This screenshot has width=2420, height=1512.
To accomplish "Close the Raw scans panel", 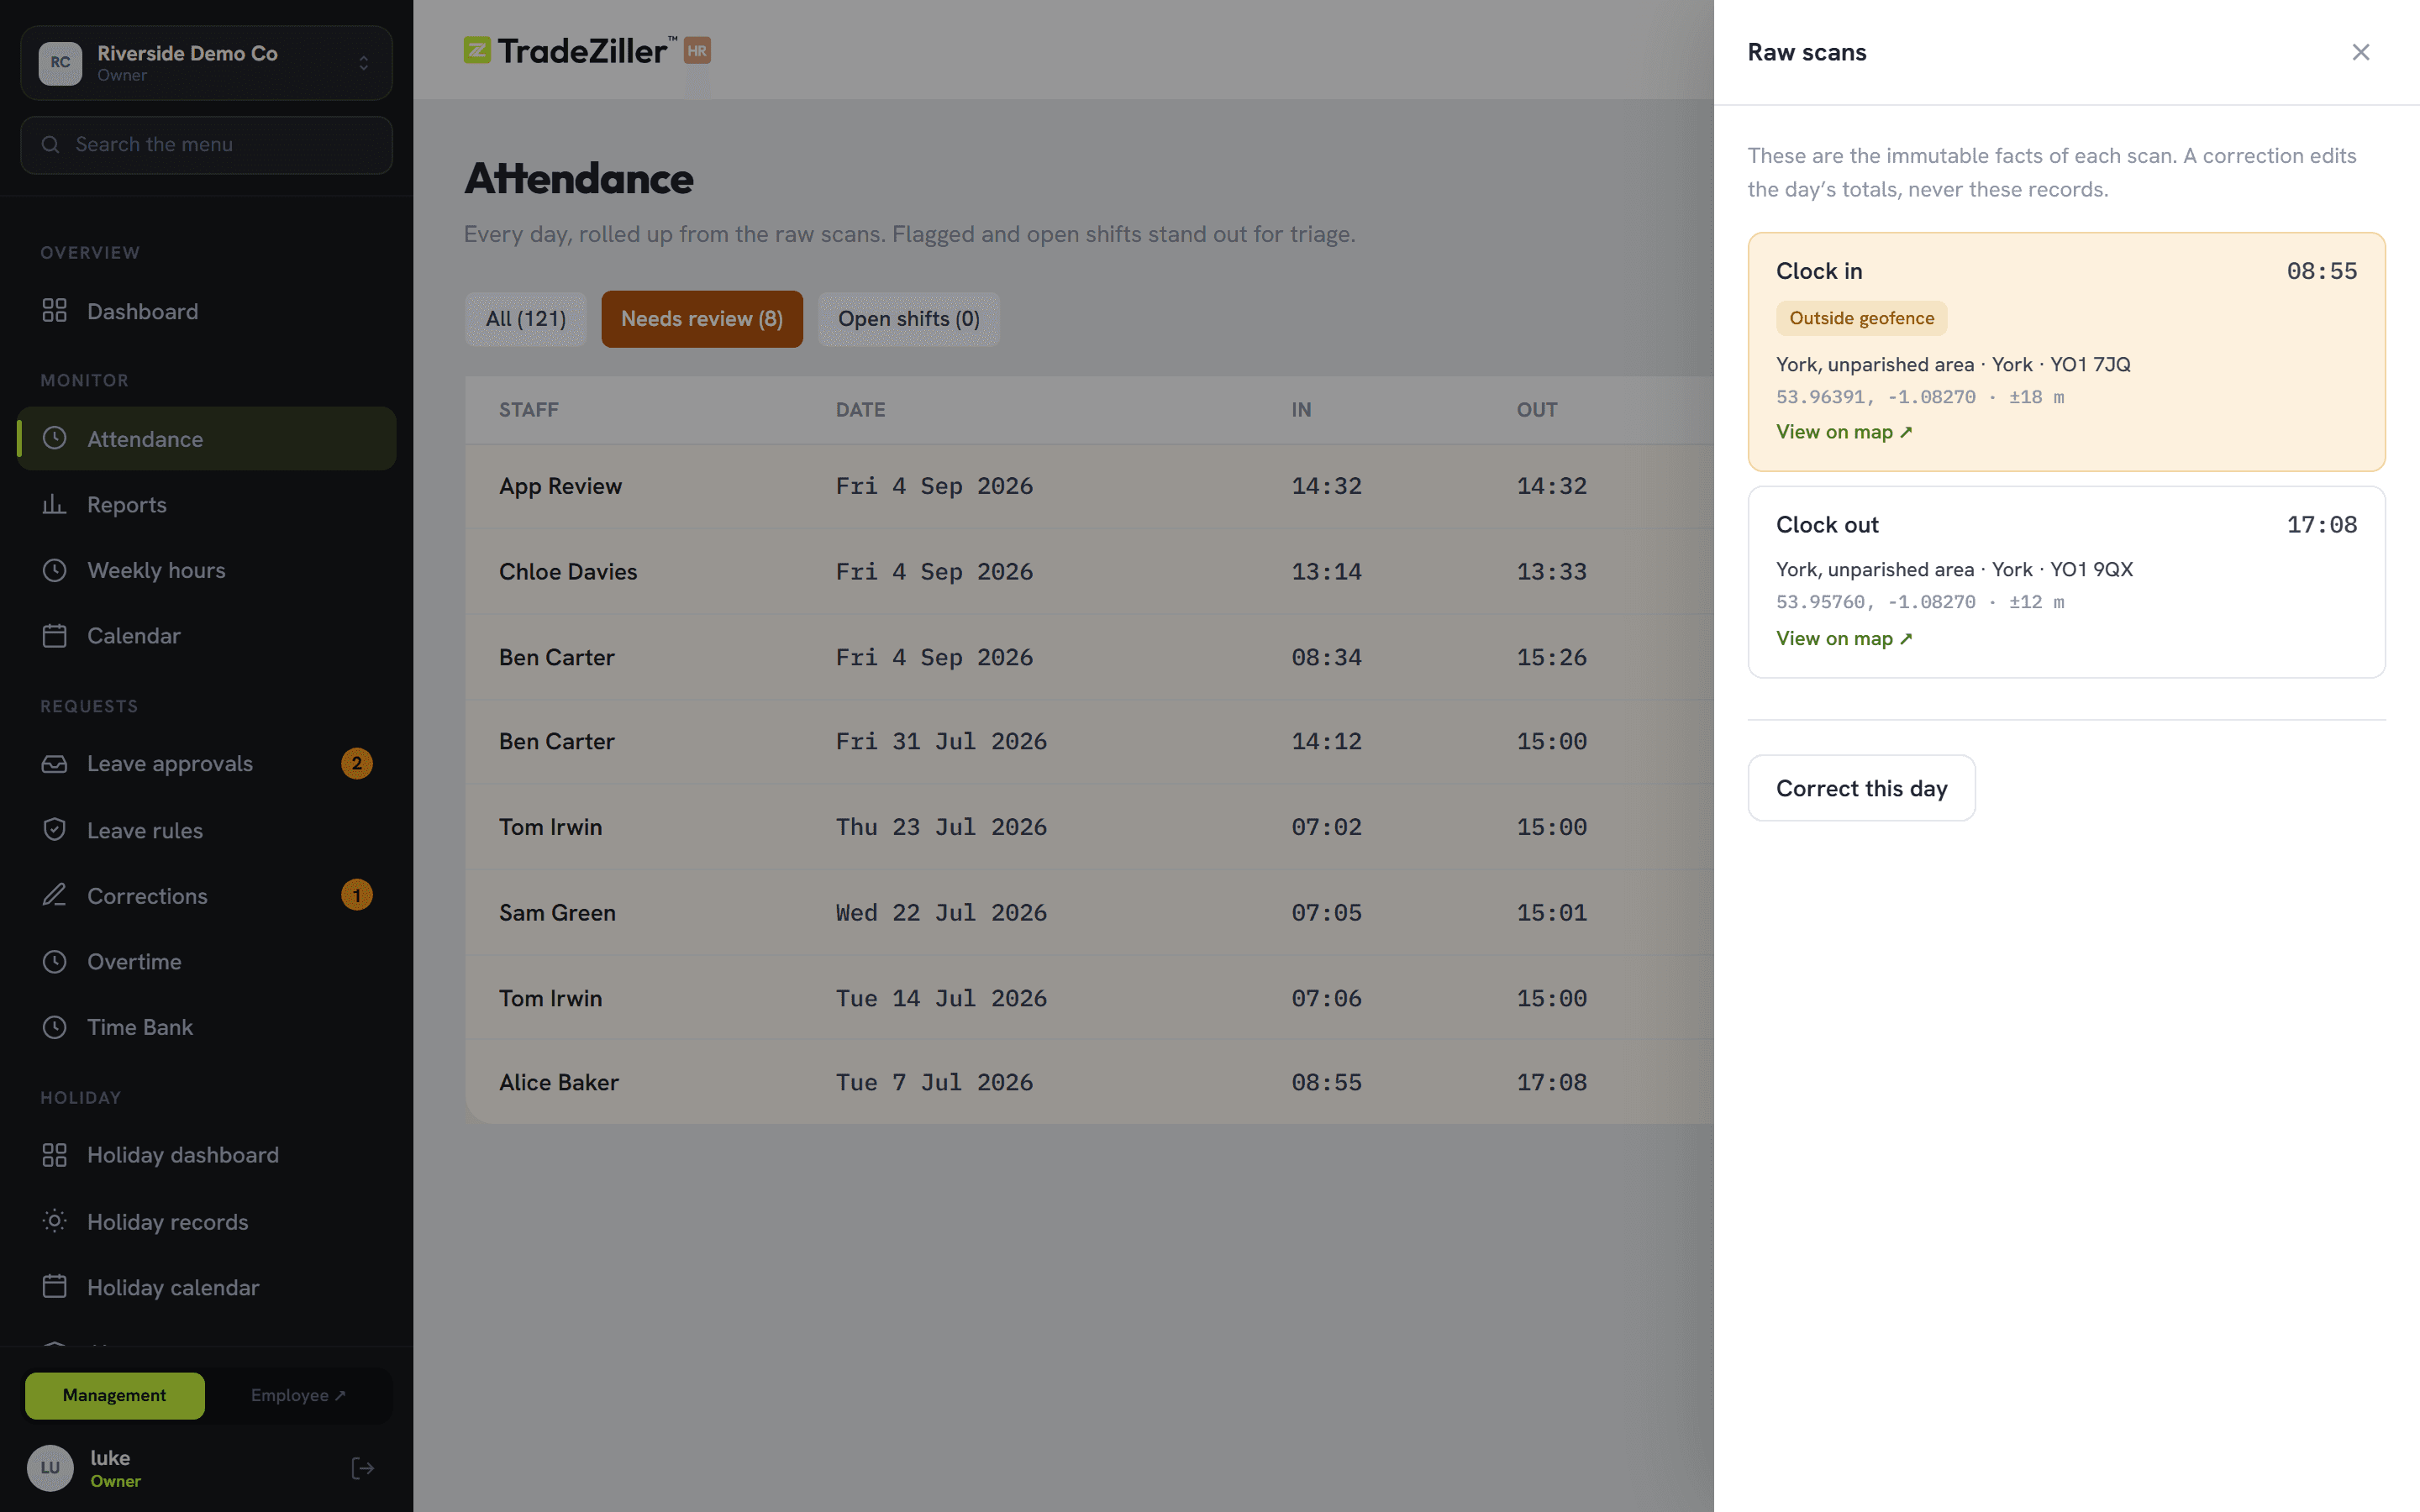I will 2360,52.
